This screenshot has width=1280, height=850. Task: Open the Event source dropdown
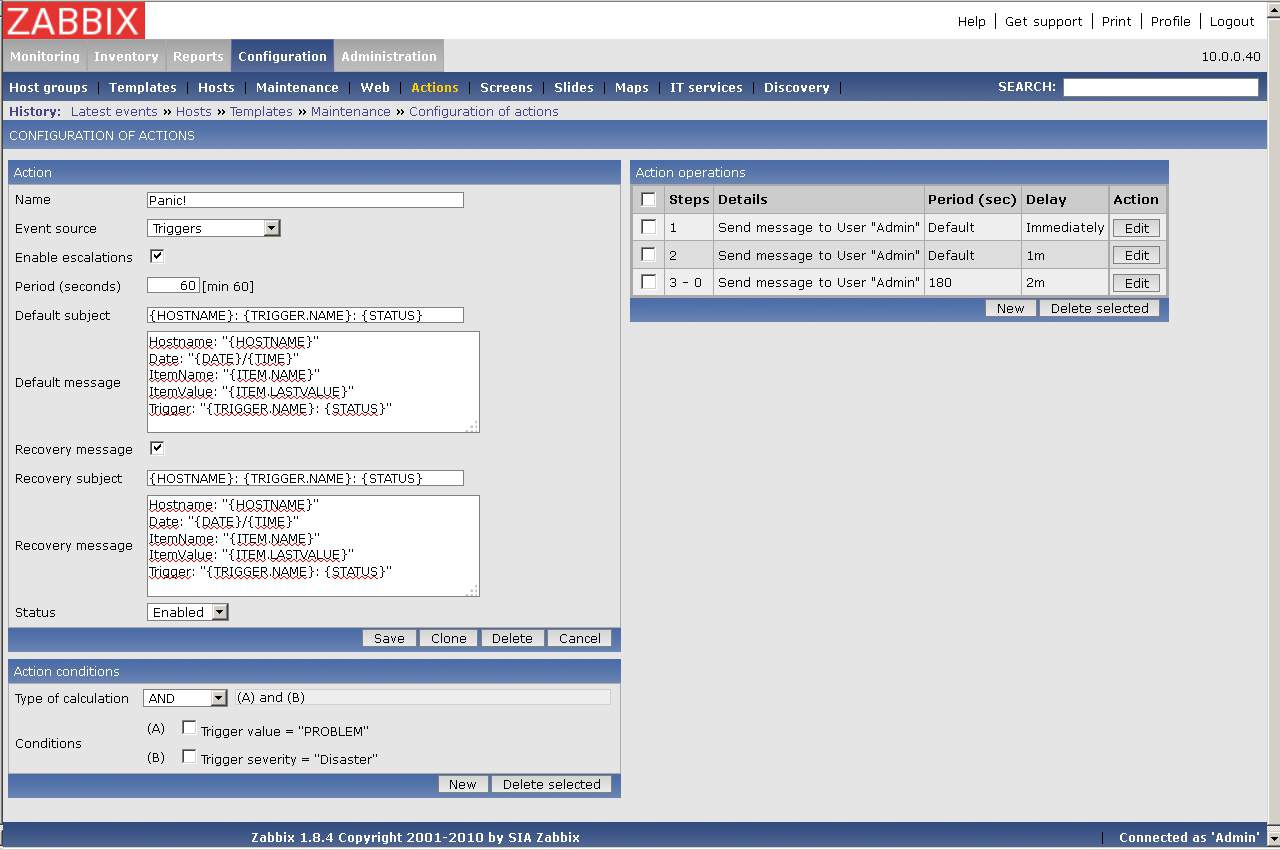[x=214, y=228]
